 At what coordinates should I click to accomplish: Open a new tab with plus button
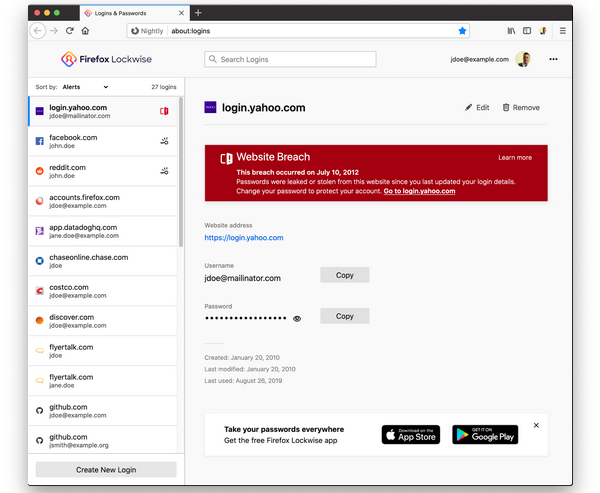pos(198,13)
